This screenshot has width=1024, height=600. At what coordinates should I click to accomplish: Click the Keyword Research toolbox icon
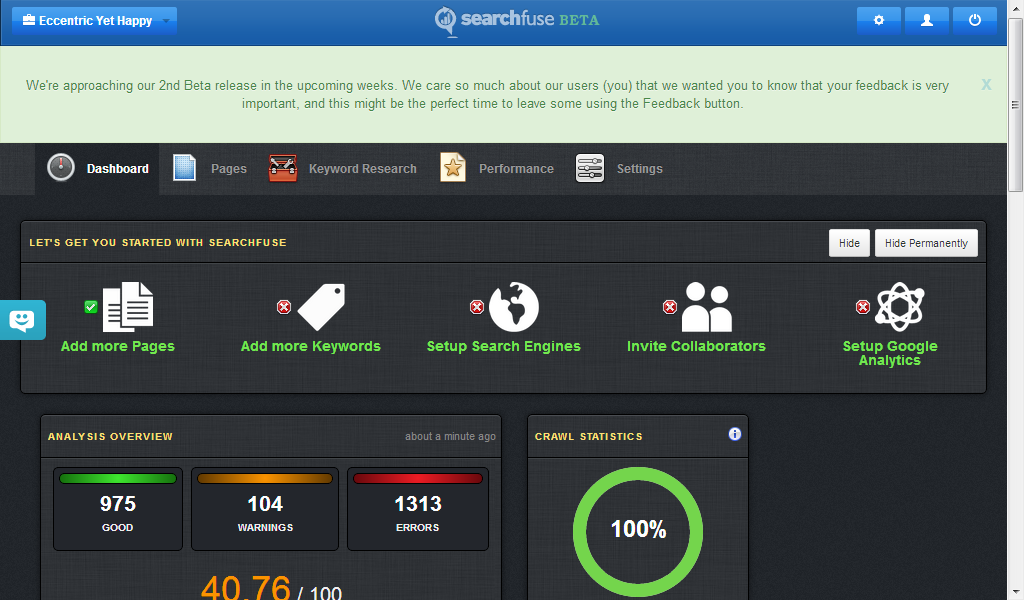283,168
